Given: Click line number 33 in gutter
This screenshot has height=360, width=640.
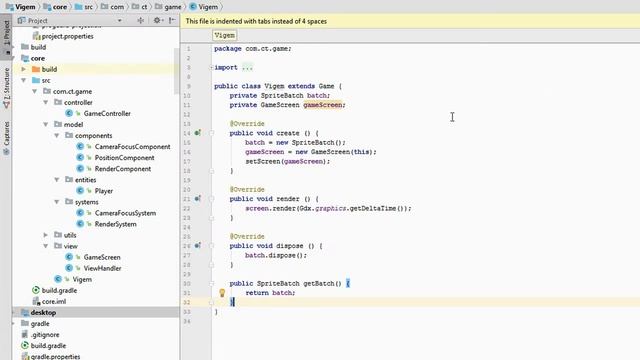Looking at the screenshot, I should coord(187,312).
